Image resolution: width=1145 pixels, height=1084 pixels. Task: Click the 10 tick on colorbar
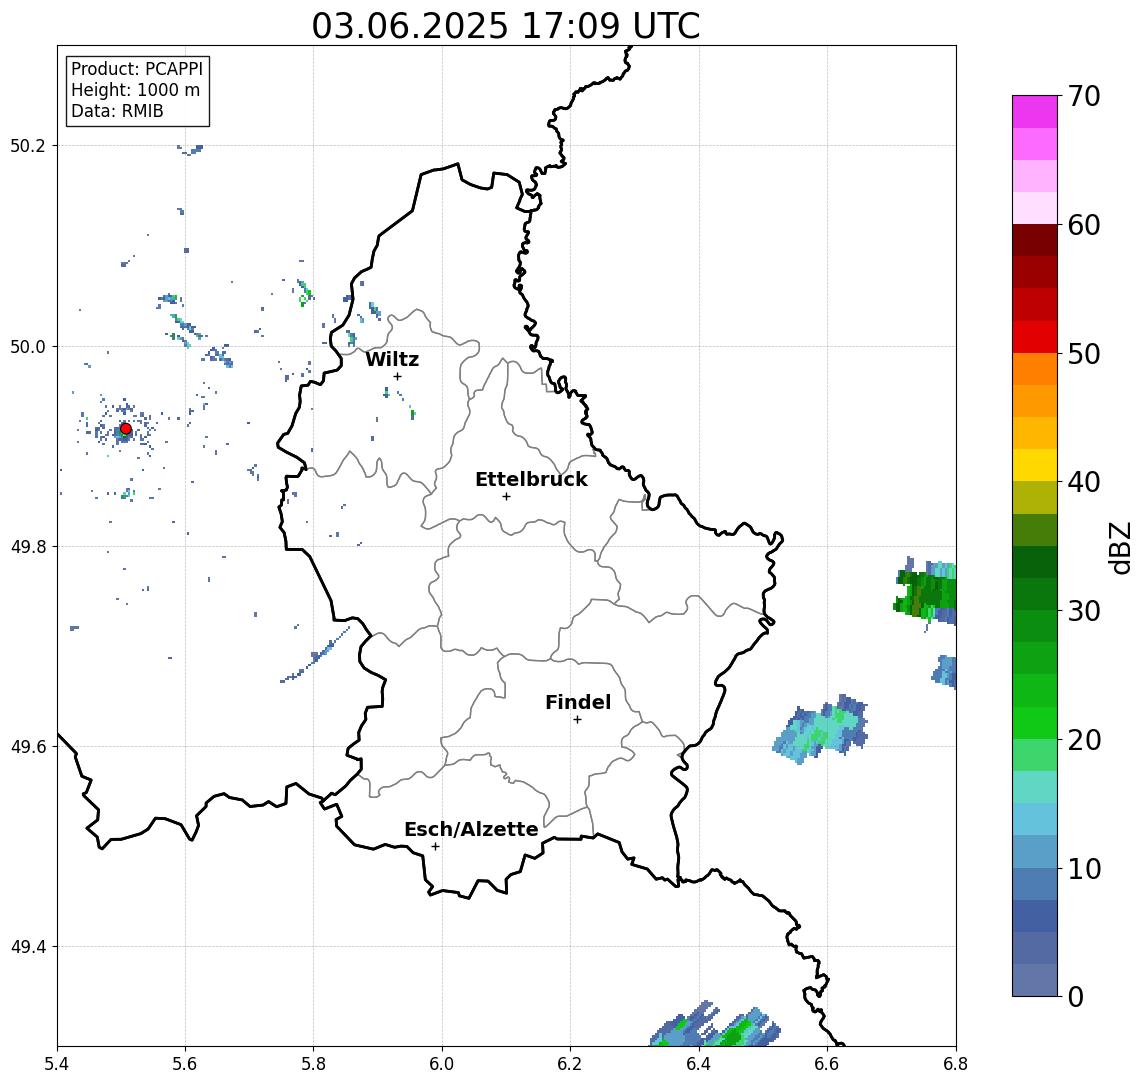click(1083, 869)
